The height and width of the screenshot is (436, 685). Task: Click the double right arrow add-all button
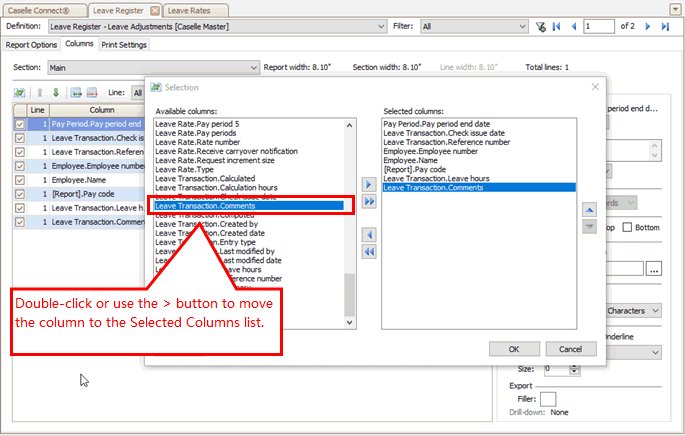(369, 201)
